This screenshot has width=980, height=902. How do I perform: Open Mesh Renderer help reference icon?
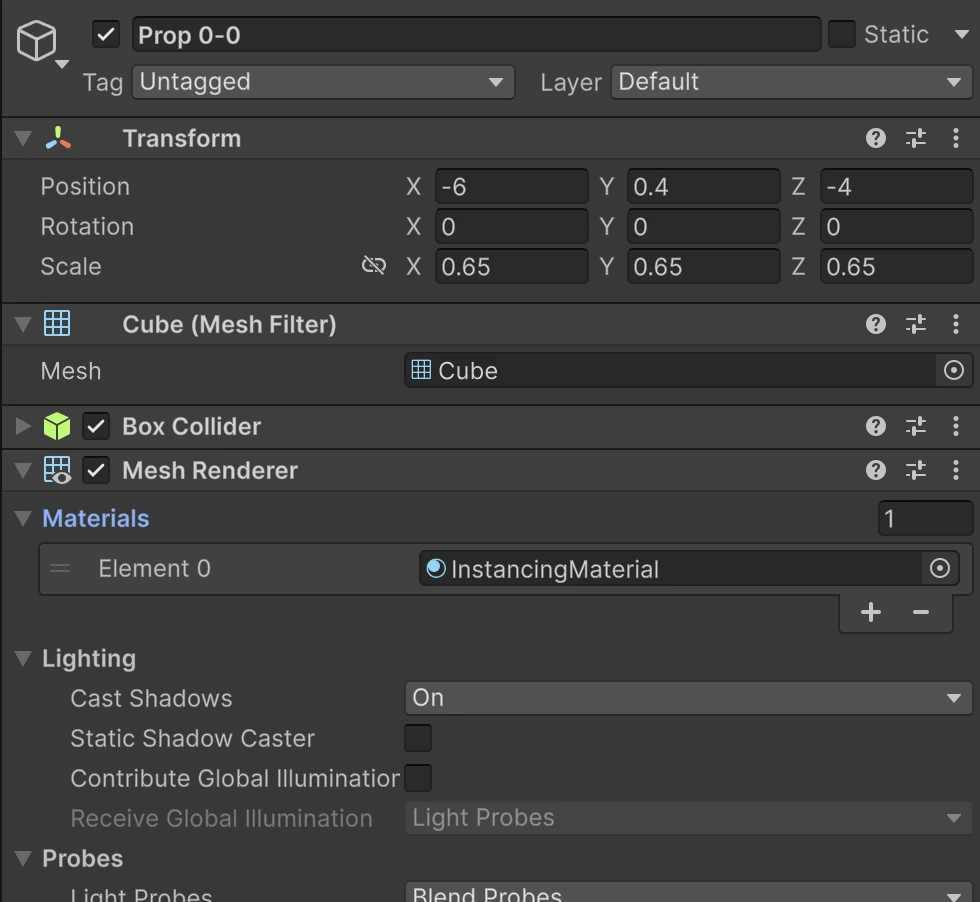(x=876, y=469)
